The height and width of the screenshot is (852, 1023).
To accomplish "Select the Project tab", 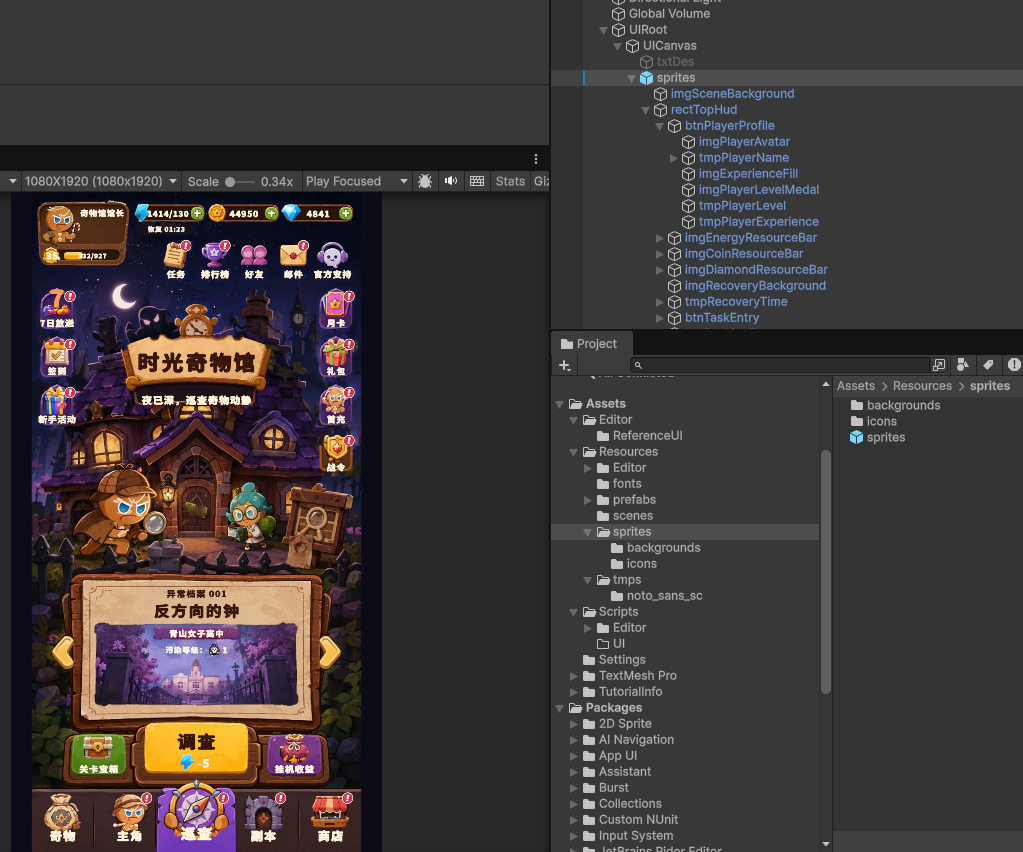I will click(x=589, y=344).
